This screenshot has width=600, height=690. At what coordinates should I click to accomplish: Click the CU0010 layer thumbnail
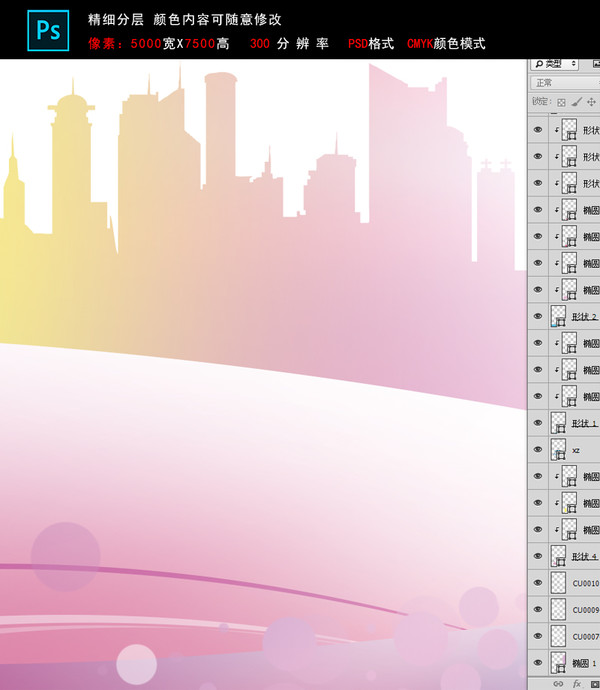[x=558, y=583]
